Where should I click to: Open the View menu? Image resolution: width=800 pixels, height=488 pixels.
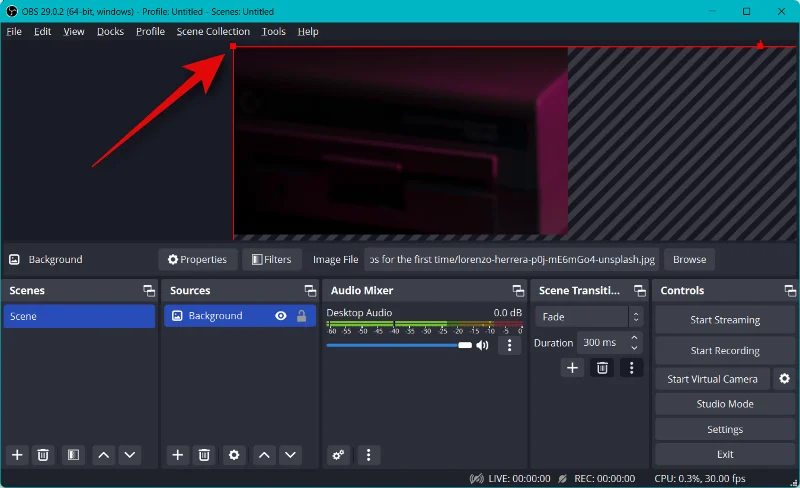(x=74, y=32)
